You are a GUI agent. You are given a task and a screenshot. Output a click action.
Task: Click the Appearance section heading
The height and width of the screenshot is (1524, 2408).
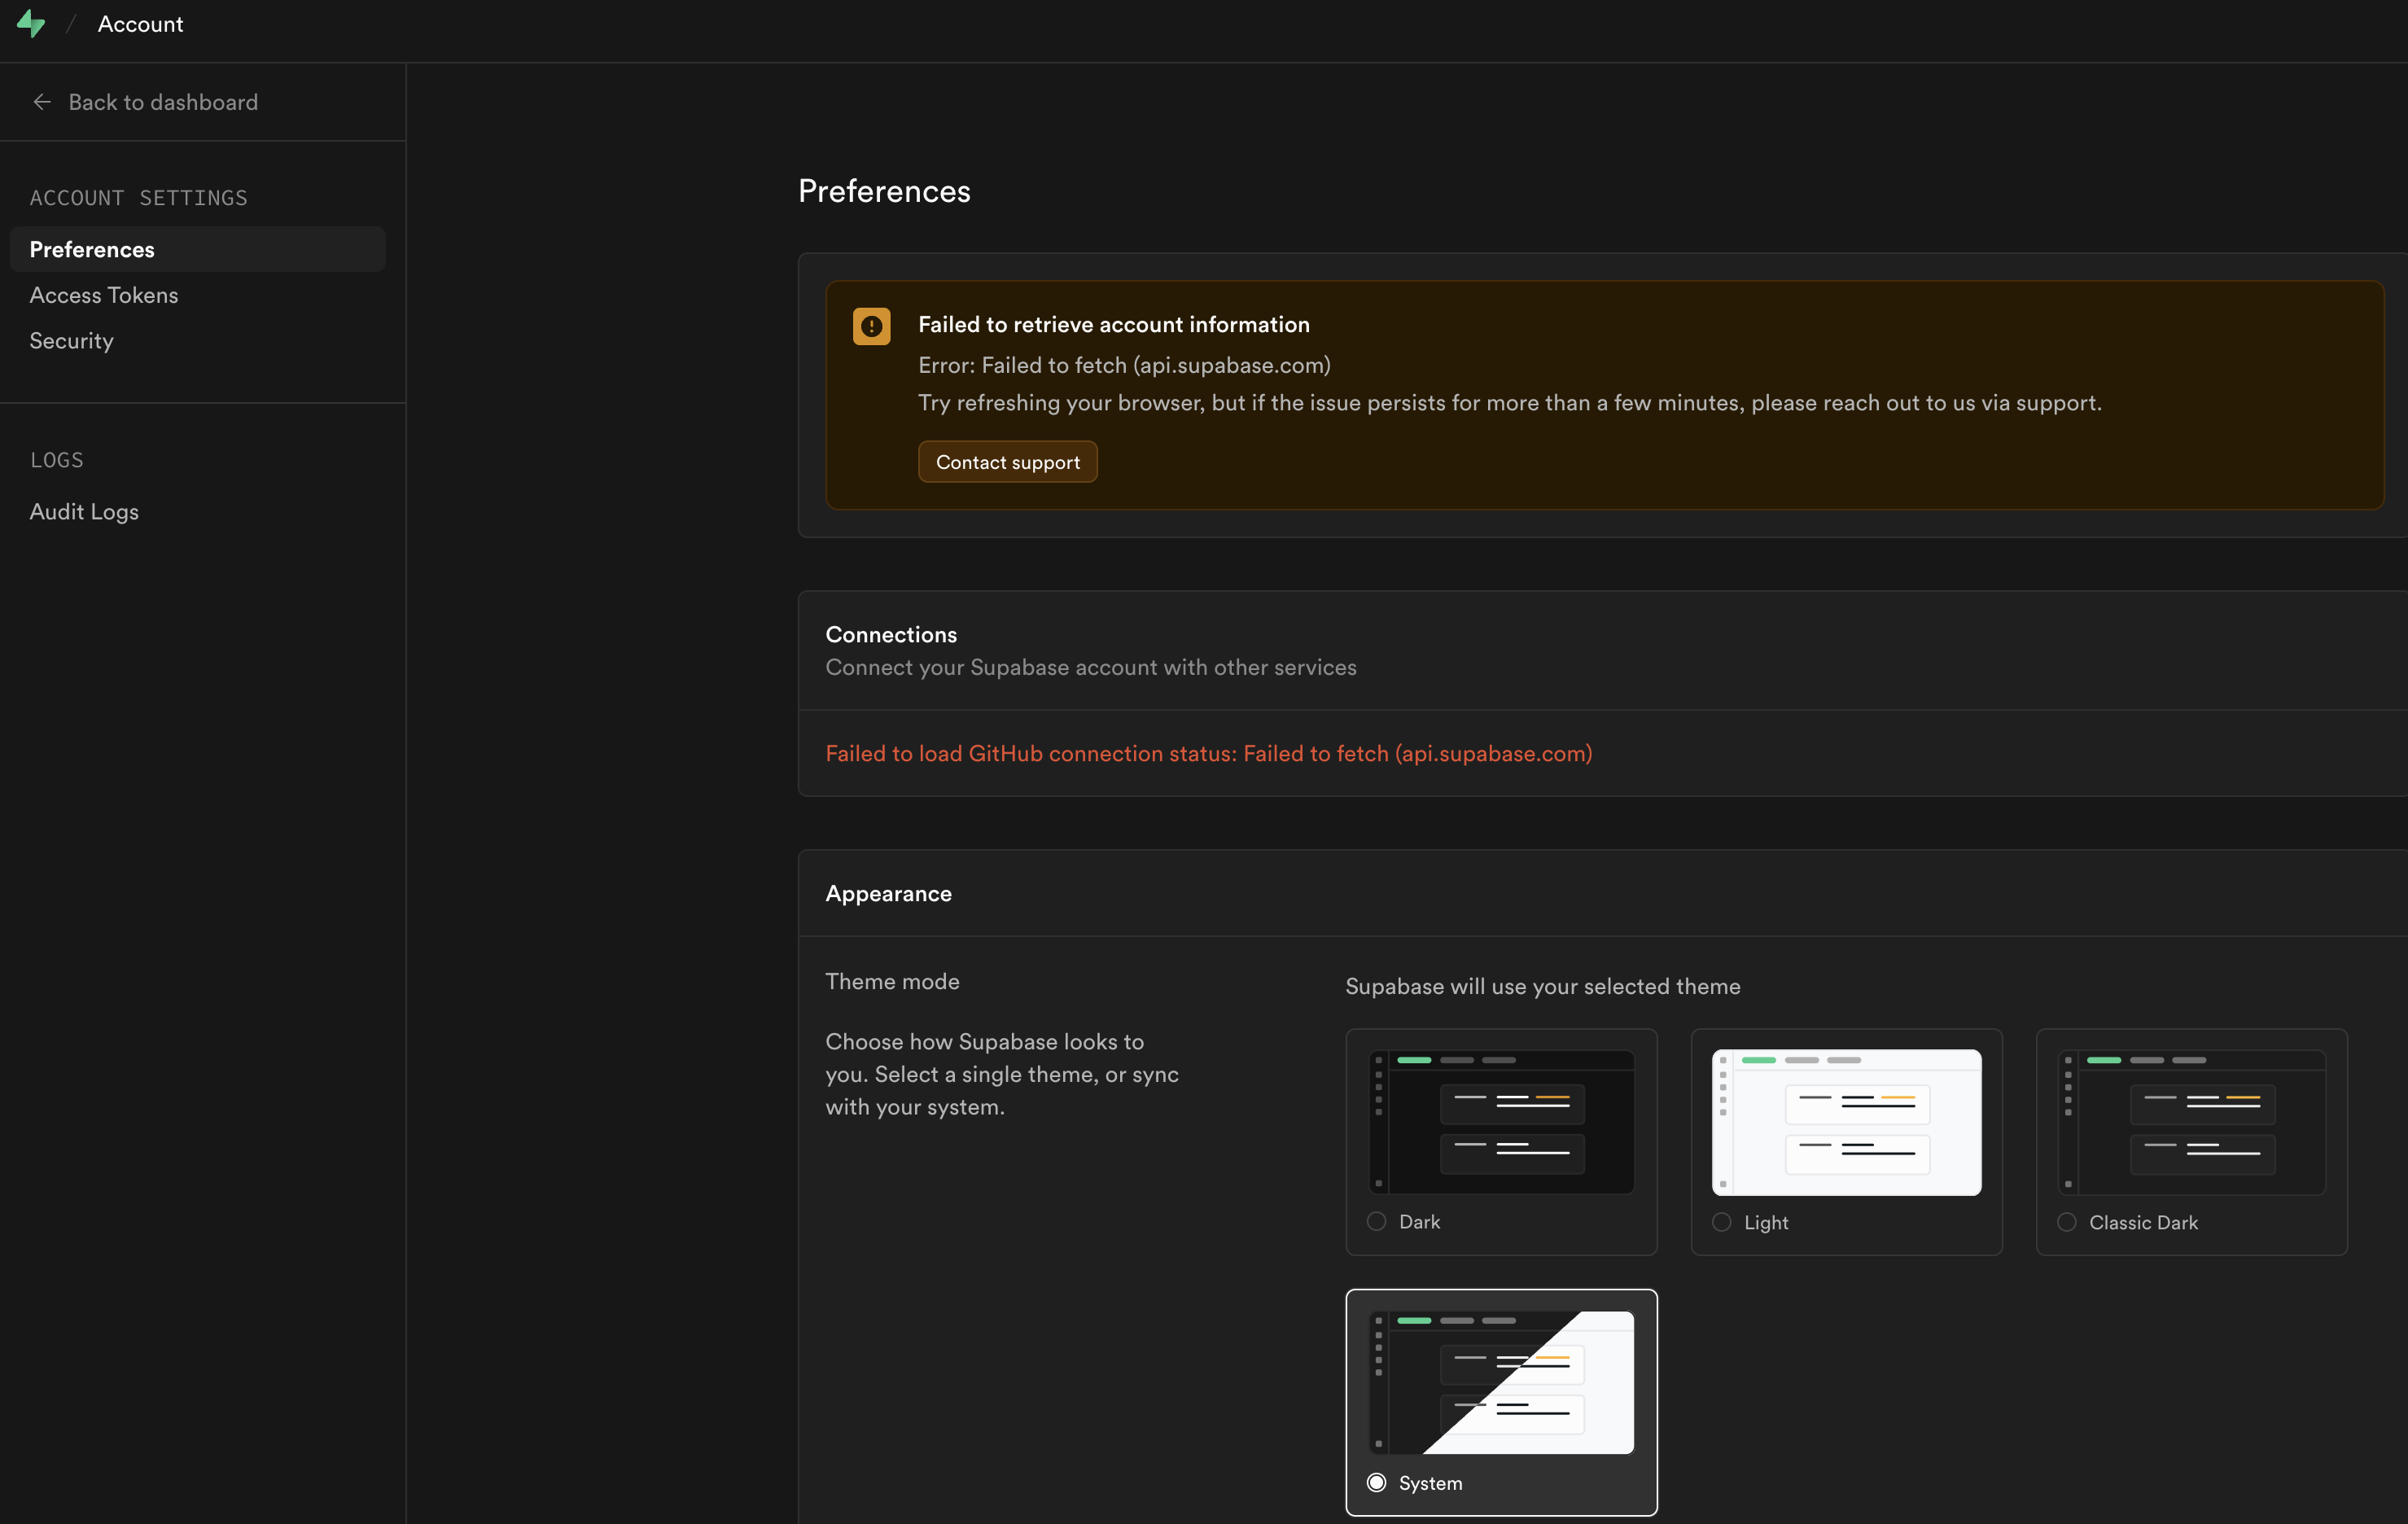pyautogui.click(x=888, y=894)
